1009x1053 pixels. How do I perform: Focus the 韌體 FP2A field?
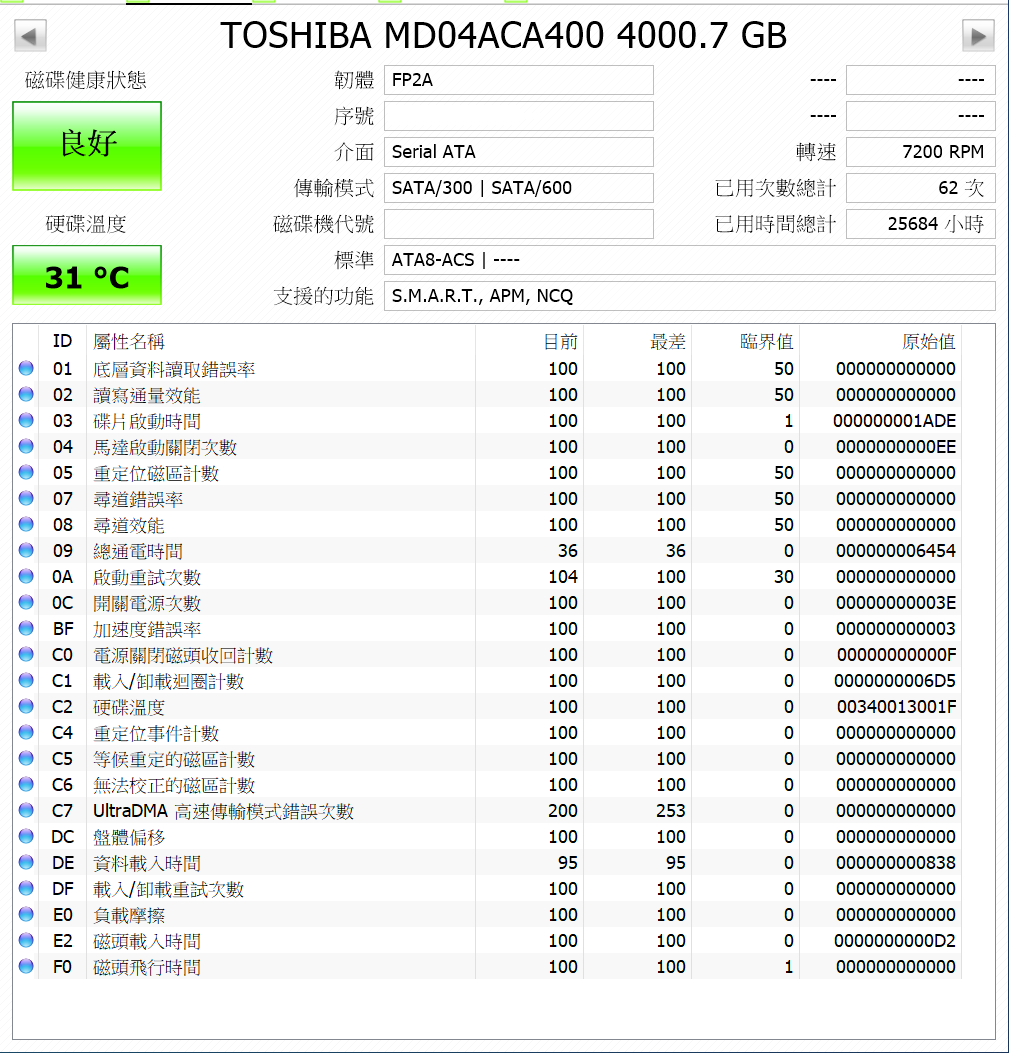[x=519, y=80]
